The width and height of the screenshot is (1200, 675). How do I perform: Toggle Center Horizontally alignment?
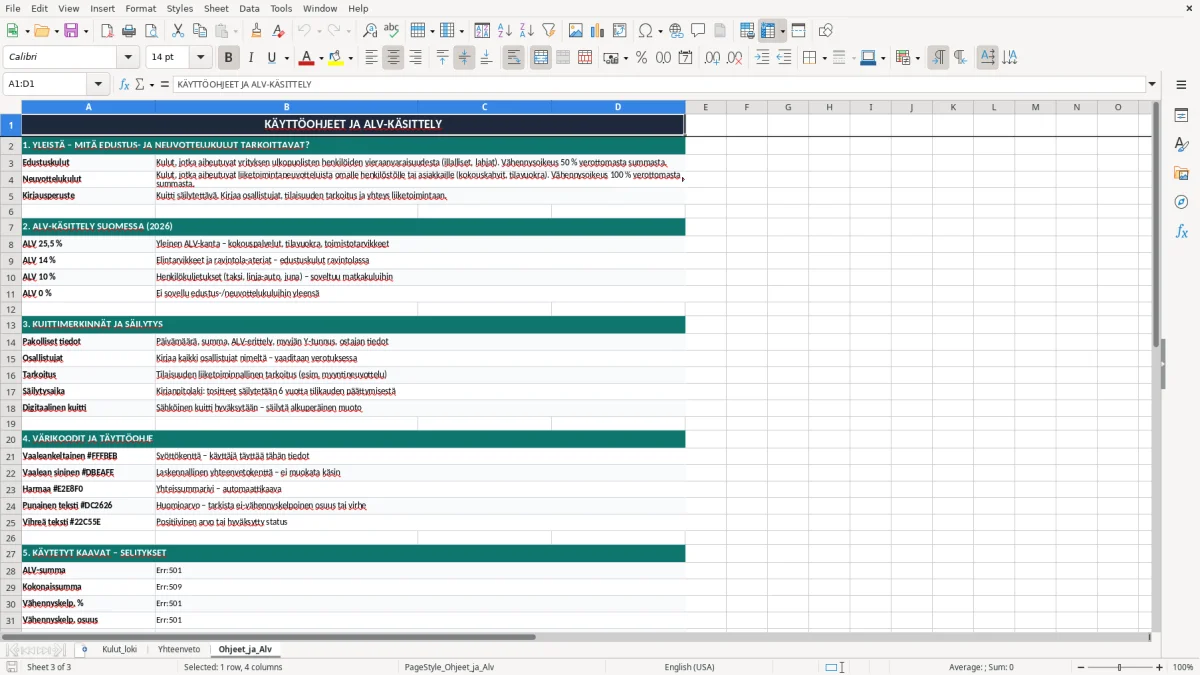coord(393,58)
